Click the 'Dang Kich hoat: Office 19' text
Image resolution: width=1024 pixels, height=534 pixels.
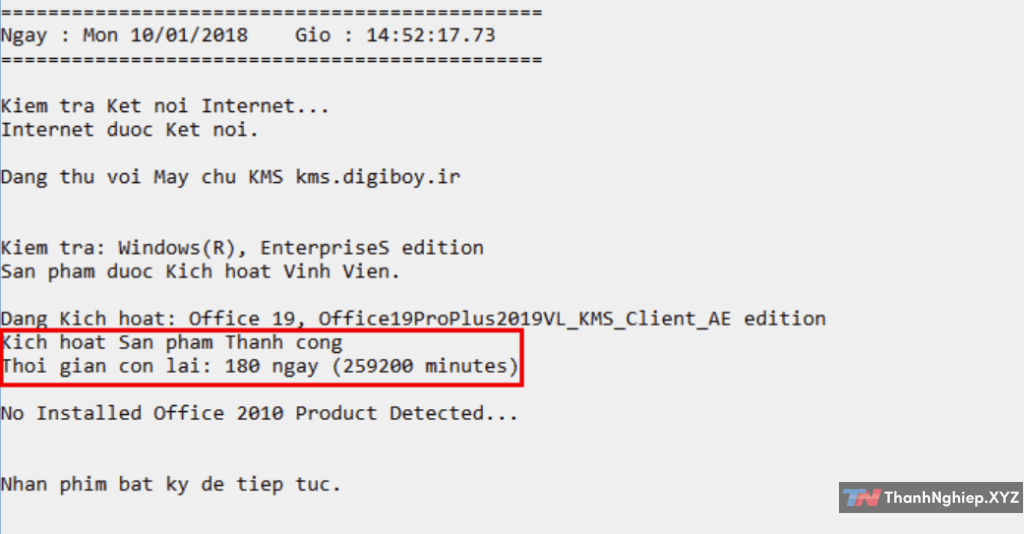(x=152, y=319)
